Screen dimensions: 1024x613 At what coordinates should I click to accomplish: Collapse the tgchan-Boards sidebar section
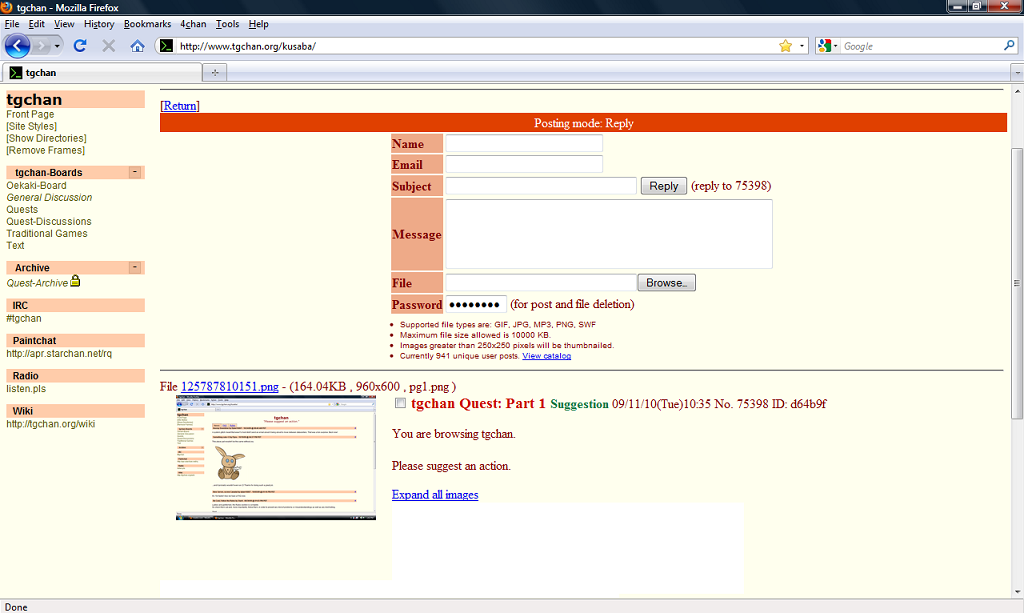[134, 172]
